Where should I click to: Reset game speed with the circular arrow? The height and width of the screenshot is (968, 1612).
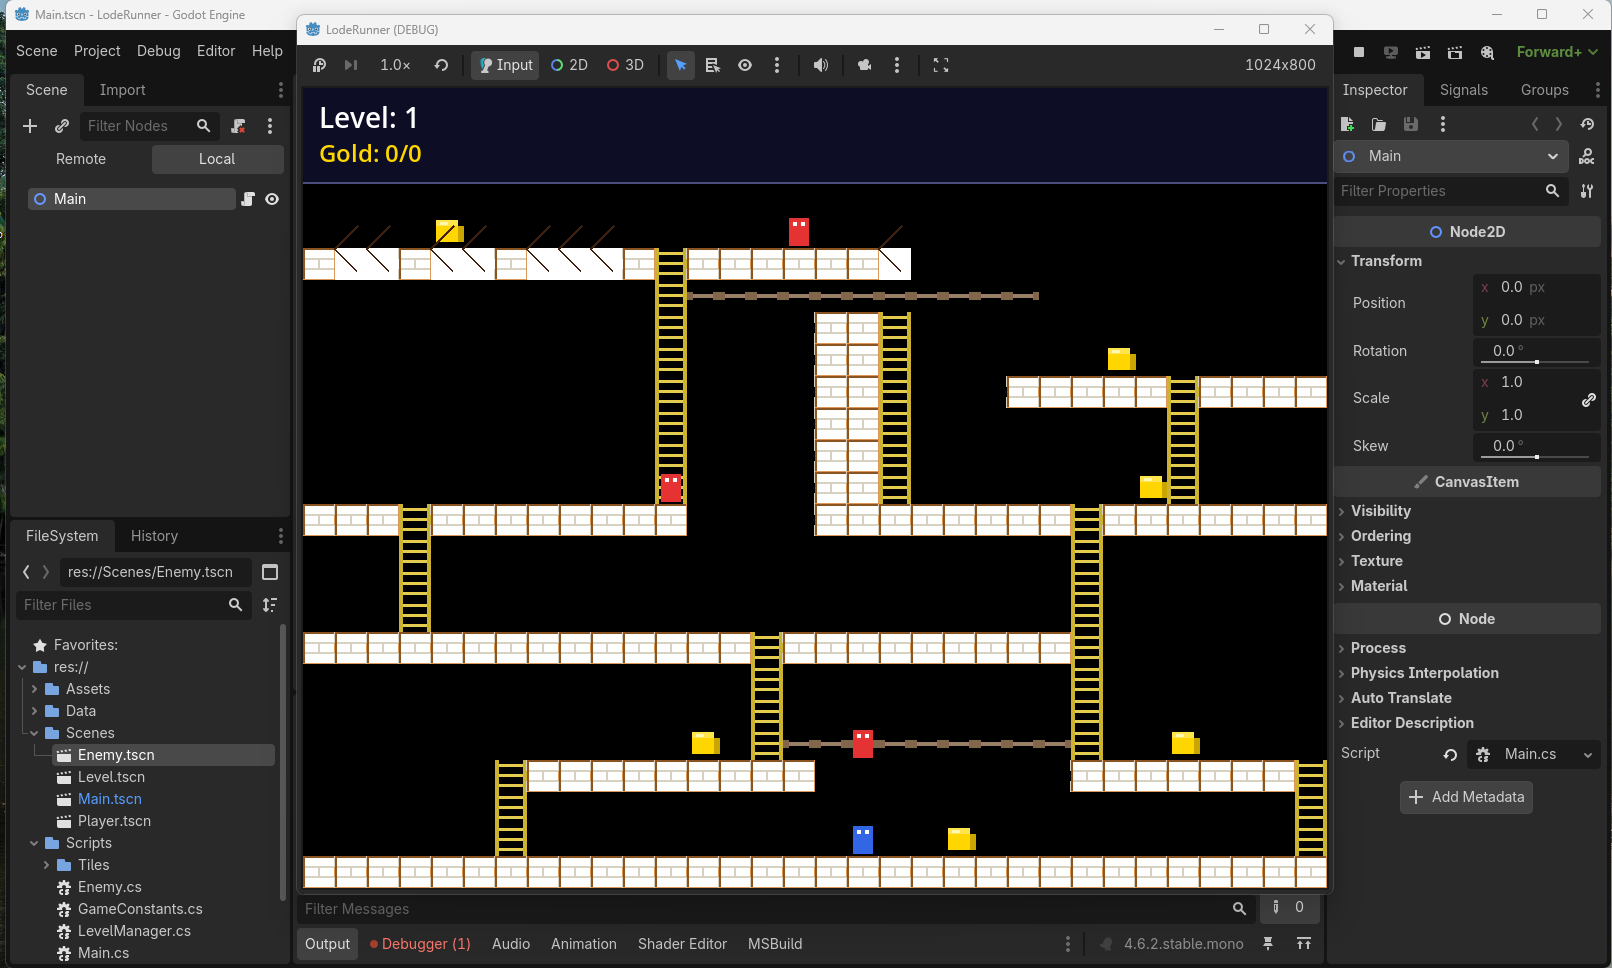[x=441, y=65]
